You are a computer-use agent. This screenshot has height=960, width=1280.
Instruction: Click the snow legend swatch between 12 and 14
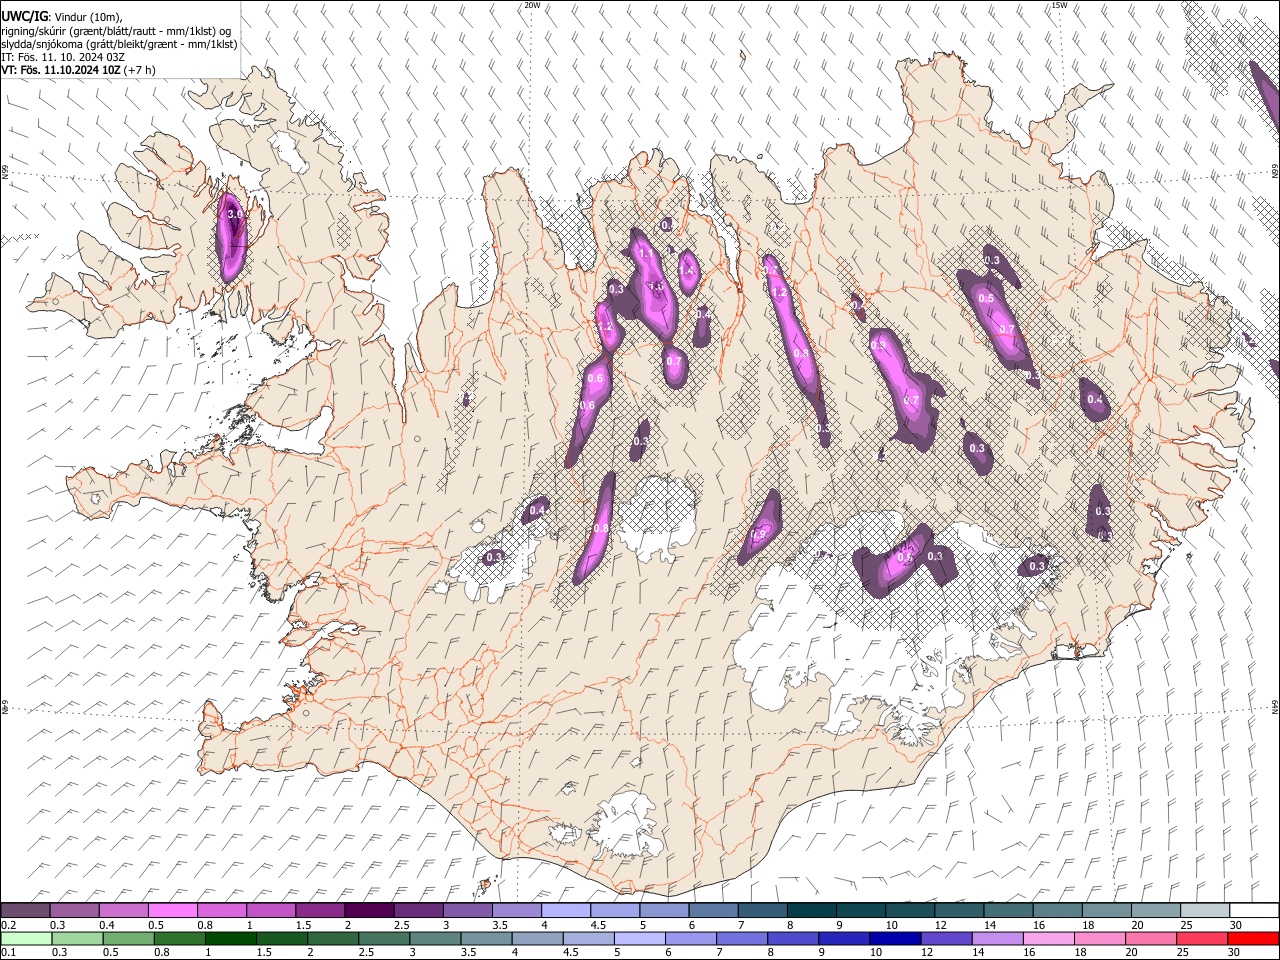(960, 910)
